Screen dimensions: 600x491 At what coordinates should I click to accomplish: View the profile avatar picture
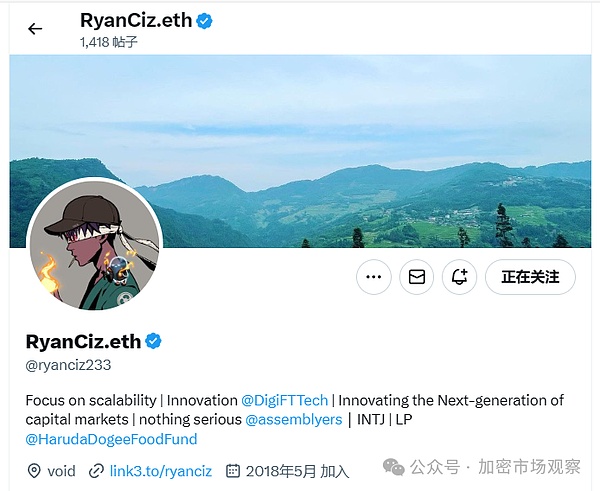[95, 244]
